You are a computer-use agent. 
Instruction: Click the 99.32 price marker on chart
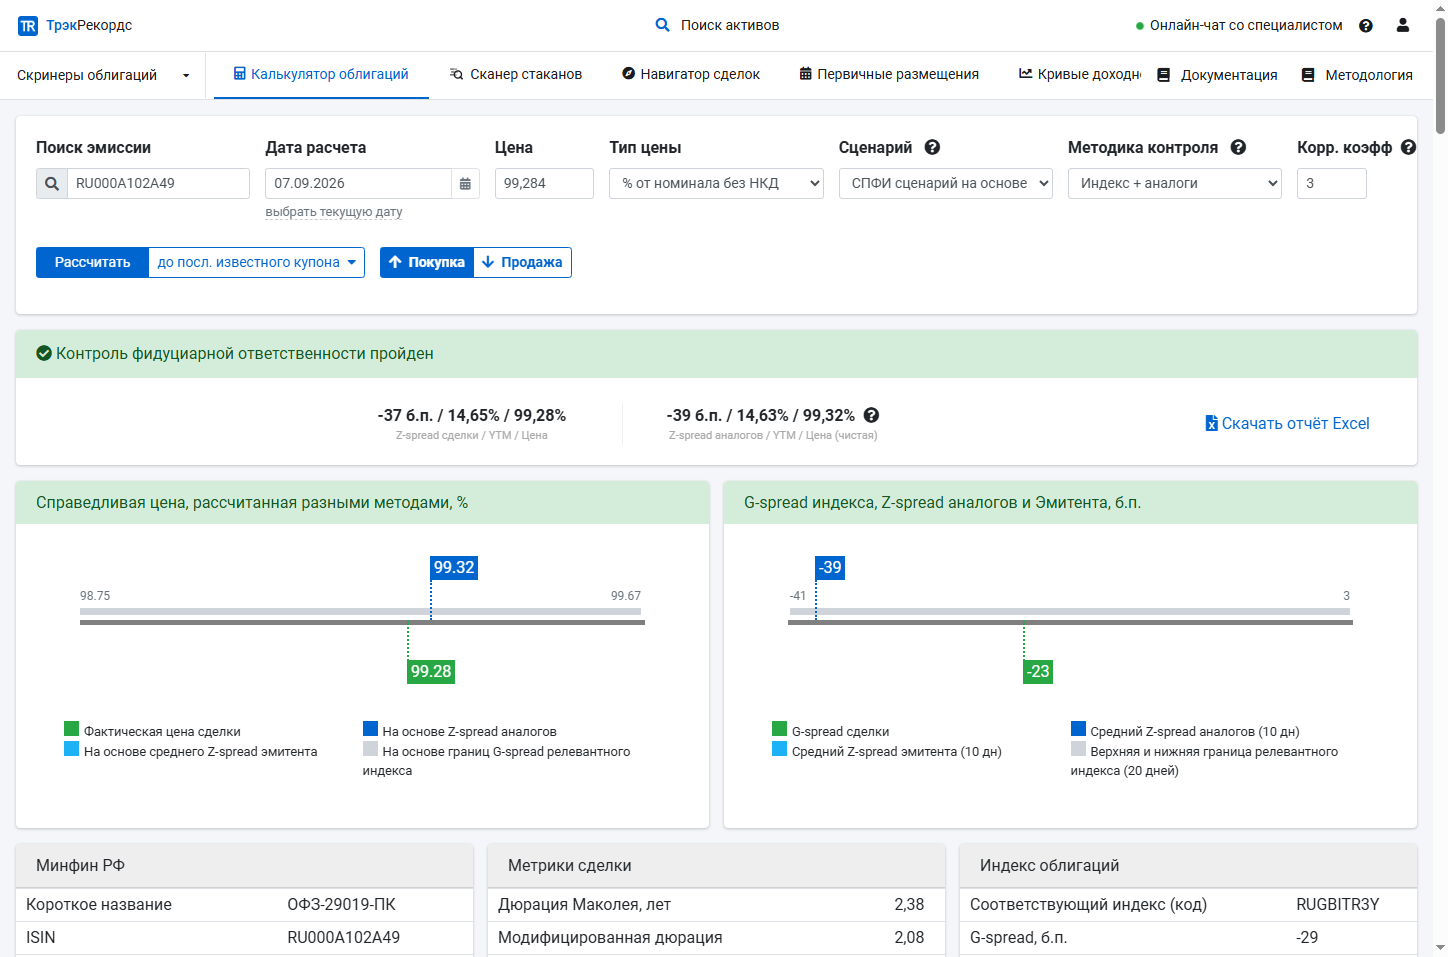pos(454,568)
